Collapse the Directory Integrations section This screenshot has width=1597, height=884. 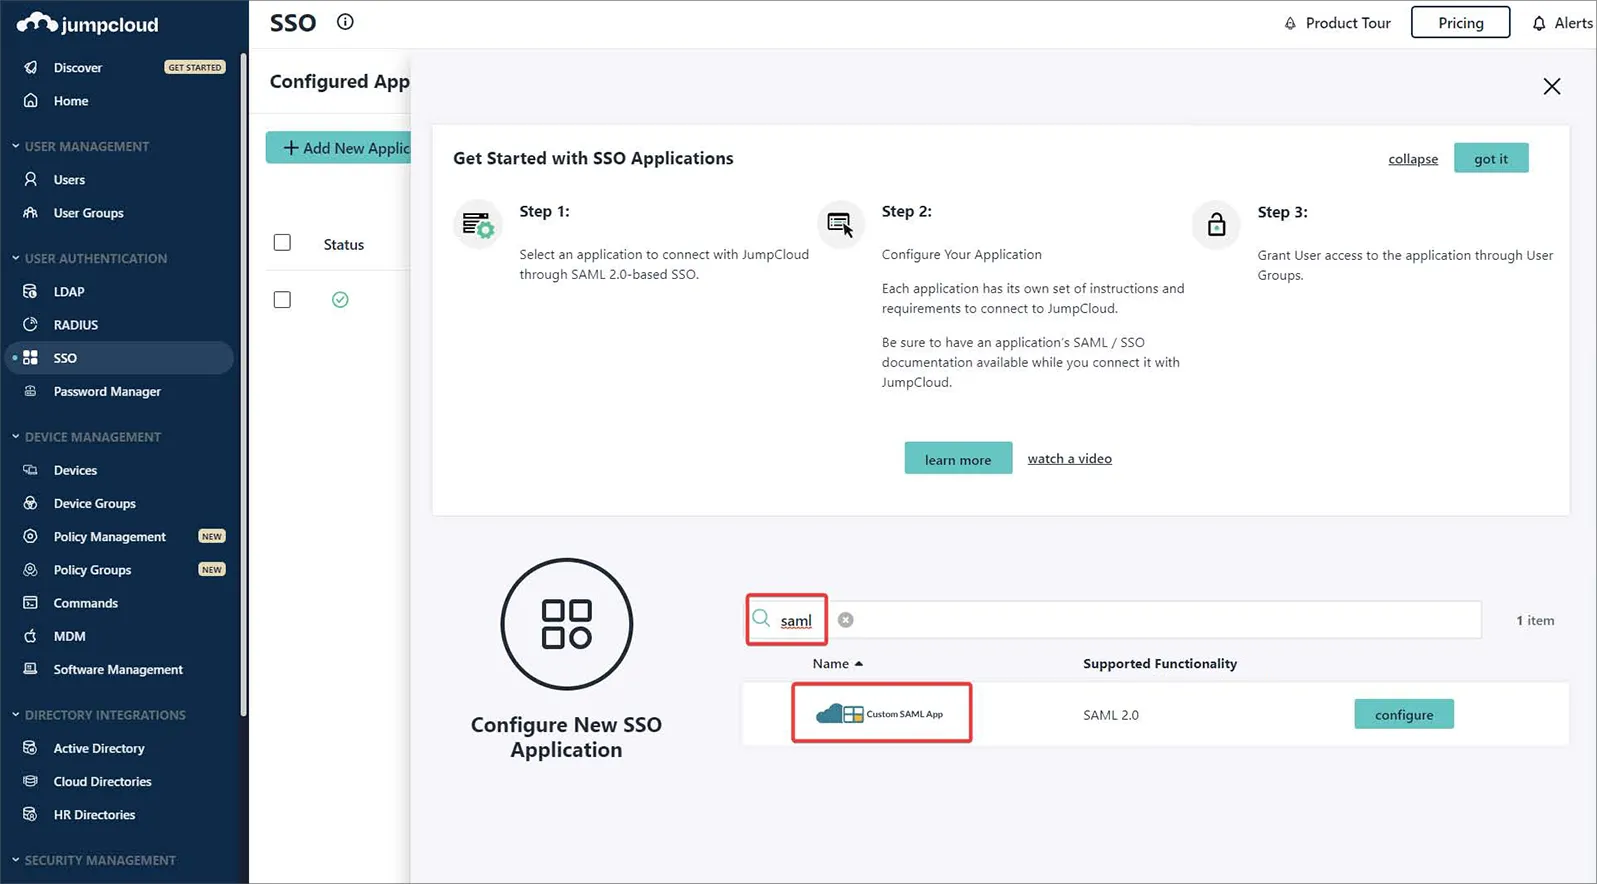click(16, 715)
